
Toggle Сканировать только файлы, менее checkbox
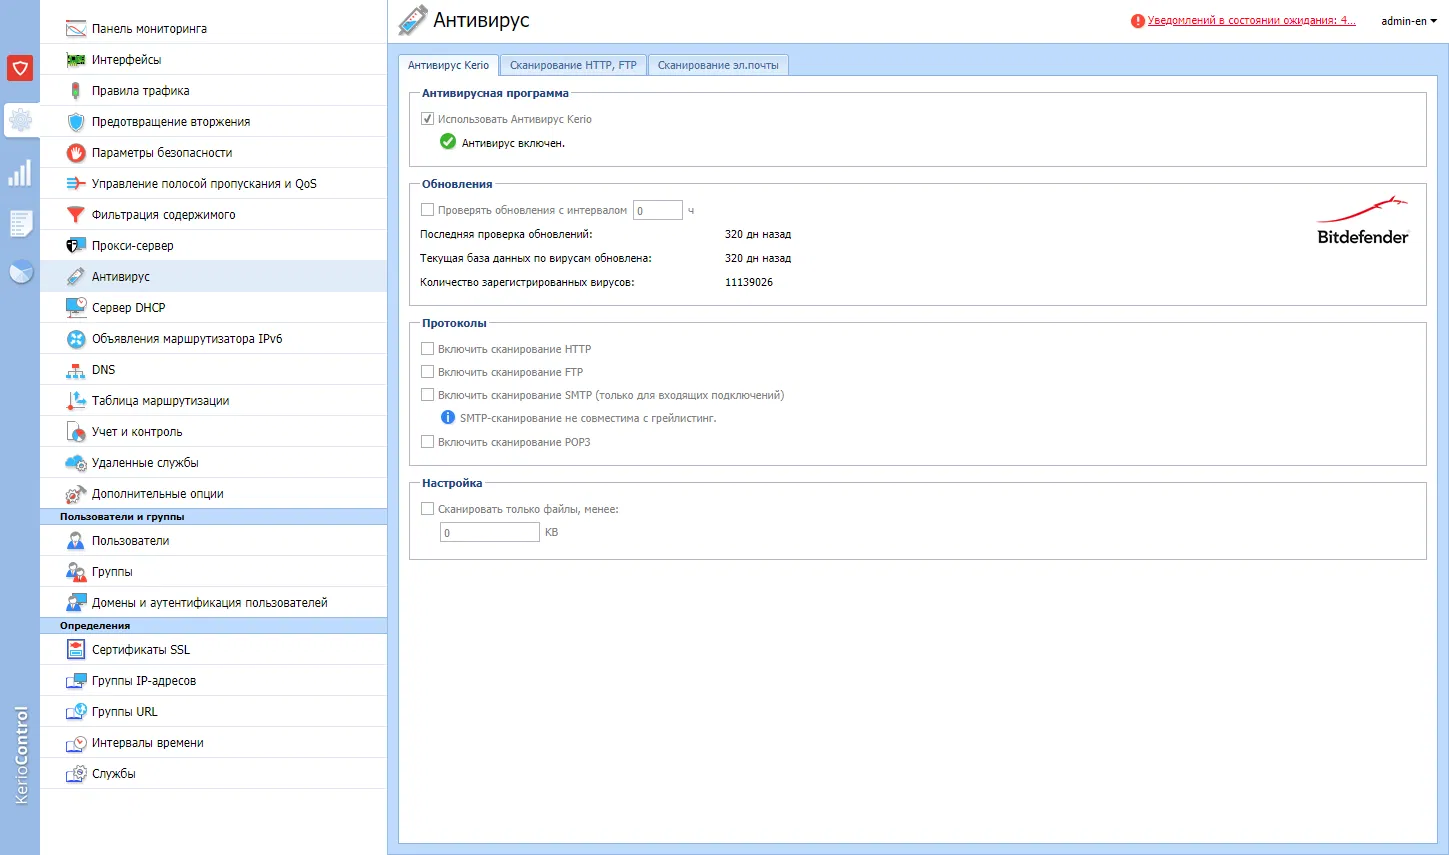(428, 509)
